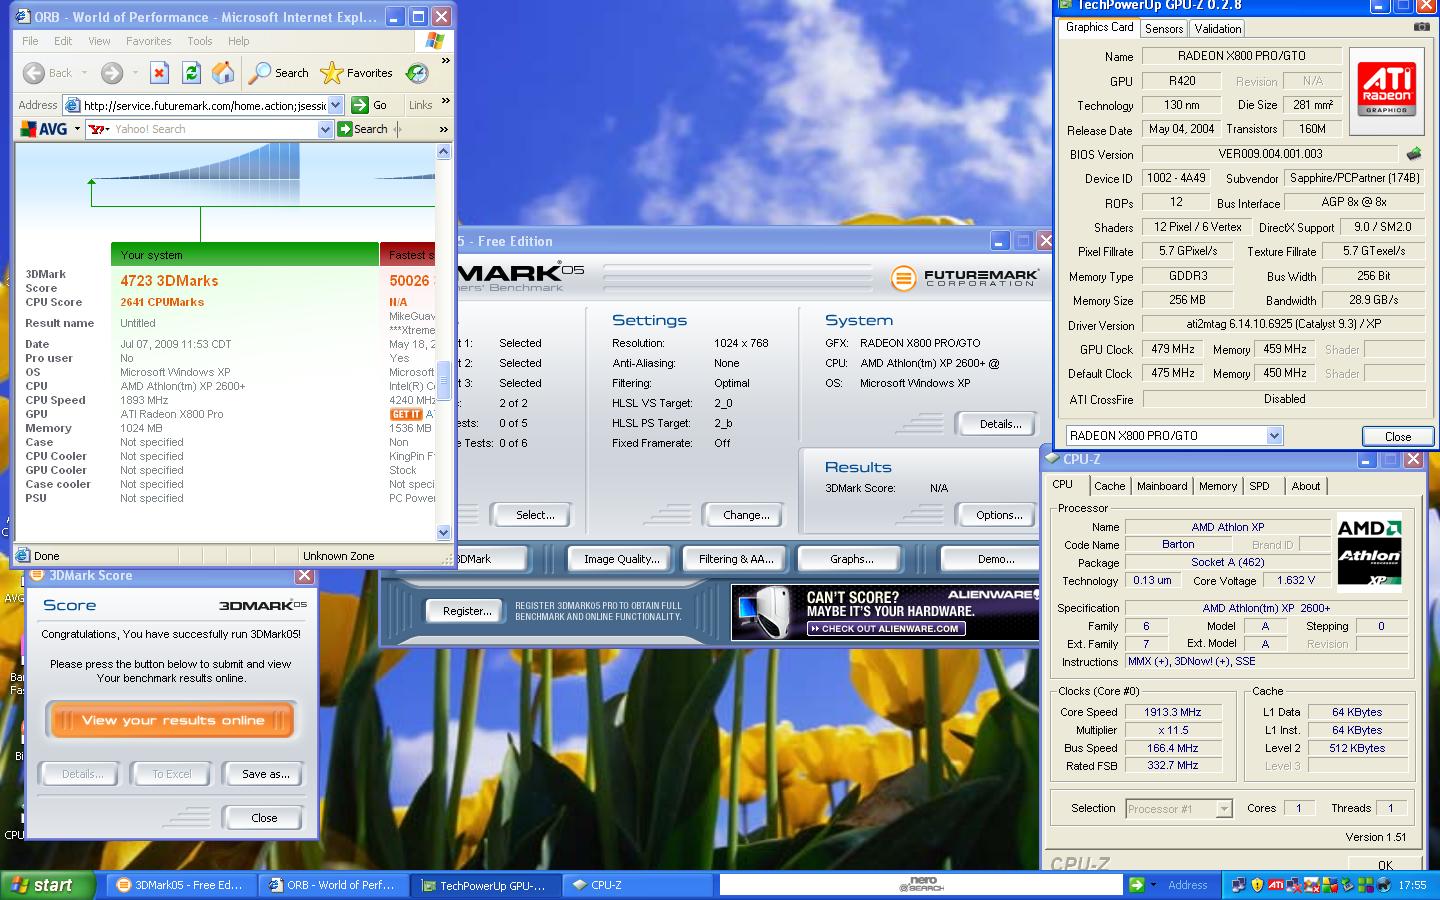Click Details... under 3DMark05 System
The height and width of the screenshot is (900, 1440).
(1000, 424)
